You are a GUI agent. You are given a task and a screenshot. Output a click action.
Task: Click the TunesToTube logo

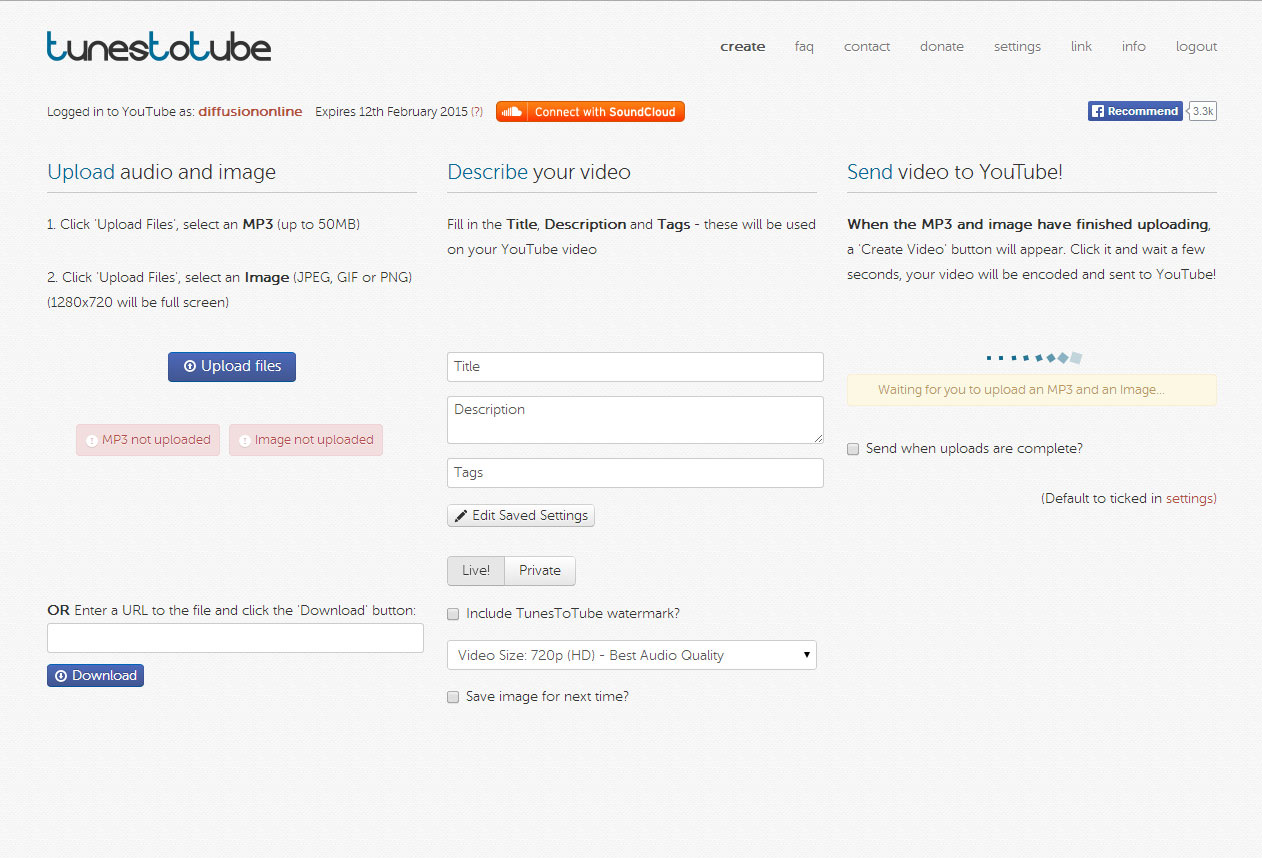(159, 46)
